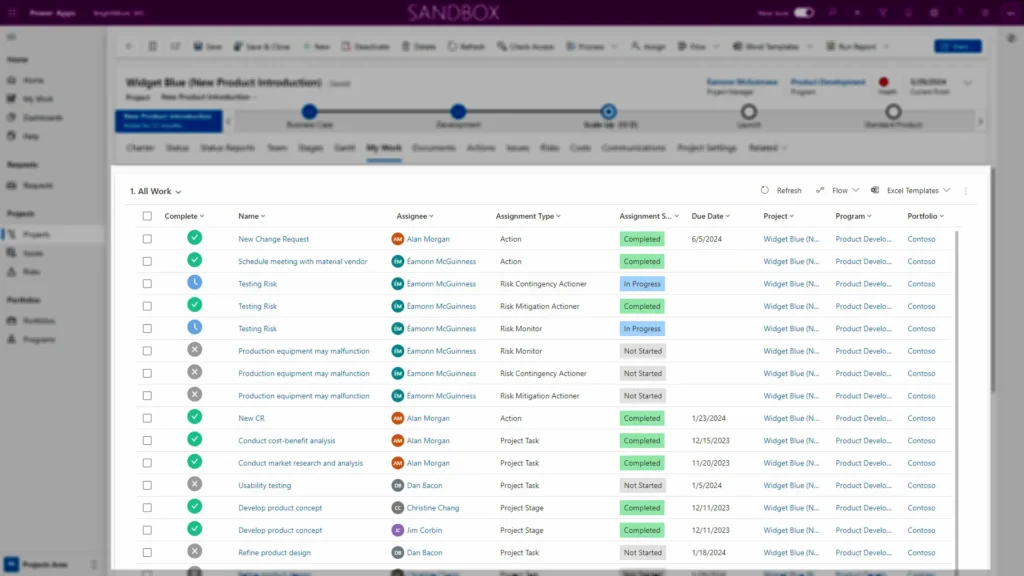Click the green checkmark beside New Change Request
The image size is (1024, 576).
pyautogui.click(x=194, y=238)
